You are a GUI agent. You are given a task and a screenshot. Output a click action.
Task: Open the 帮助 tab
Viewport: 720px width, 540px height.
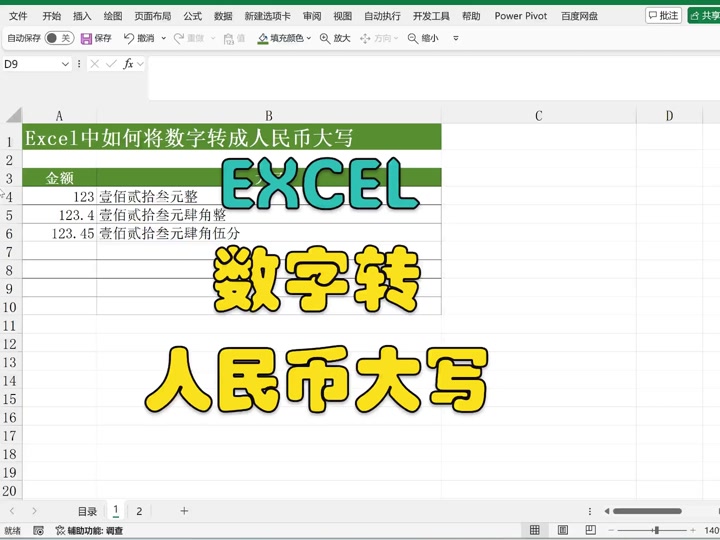coord(471,16)
